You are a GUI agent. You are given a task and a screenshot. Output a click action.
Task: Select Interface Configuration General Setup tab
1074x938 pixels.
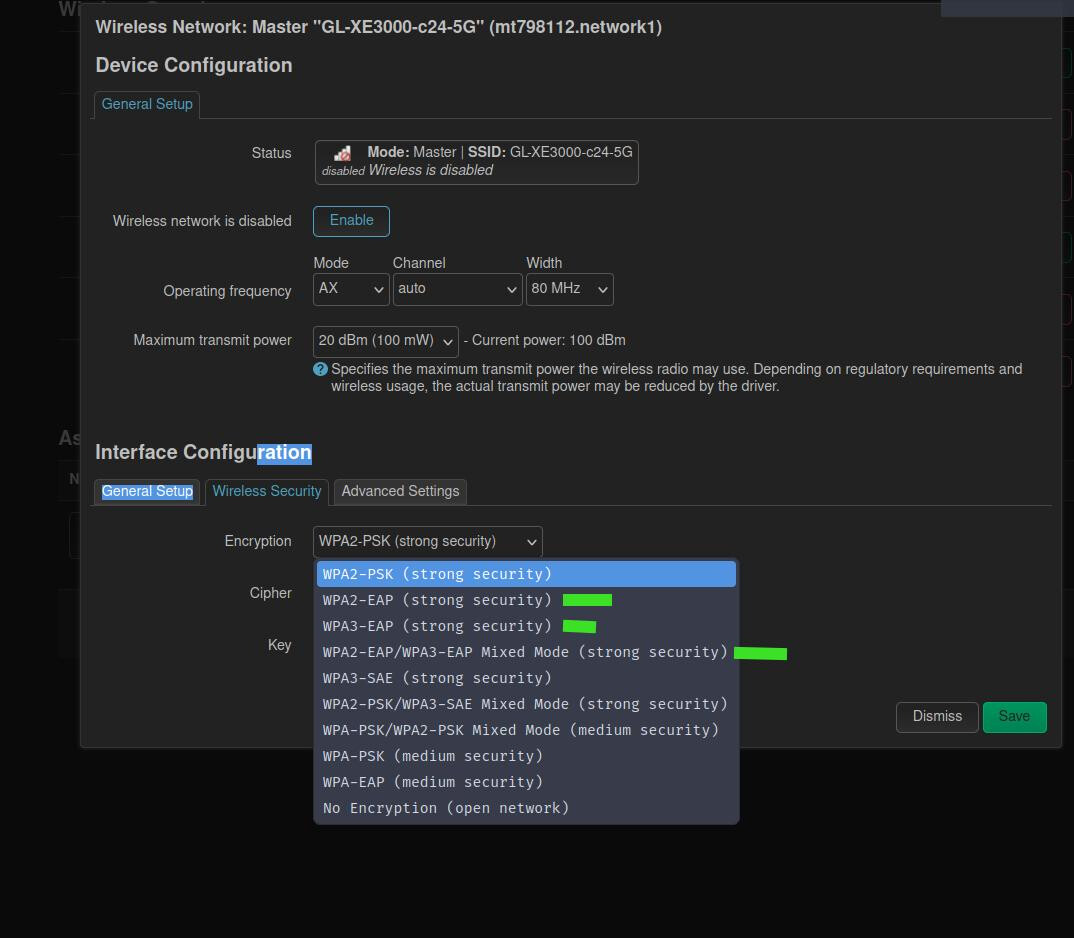tap(147, 491)
